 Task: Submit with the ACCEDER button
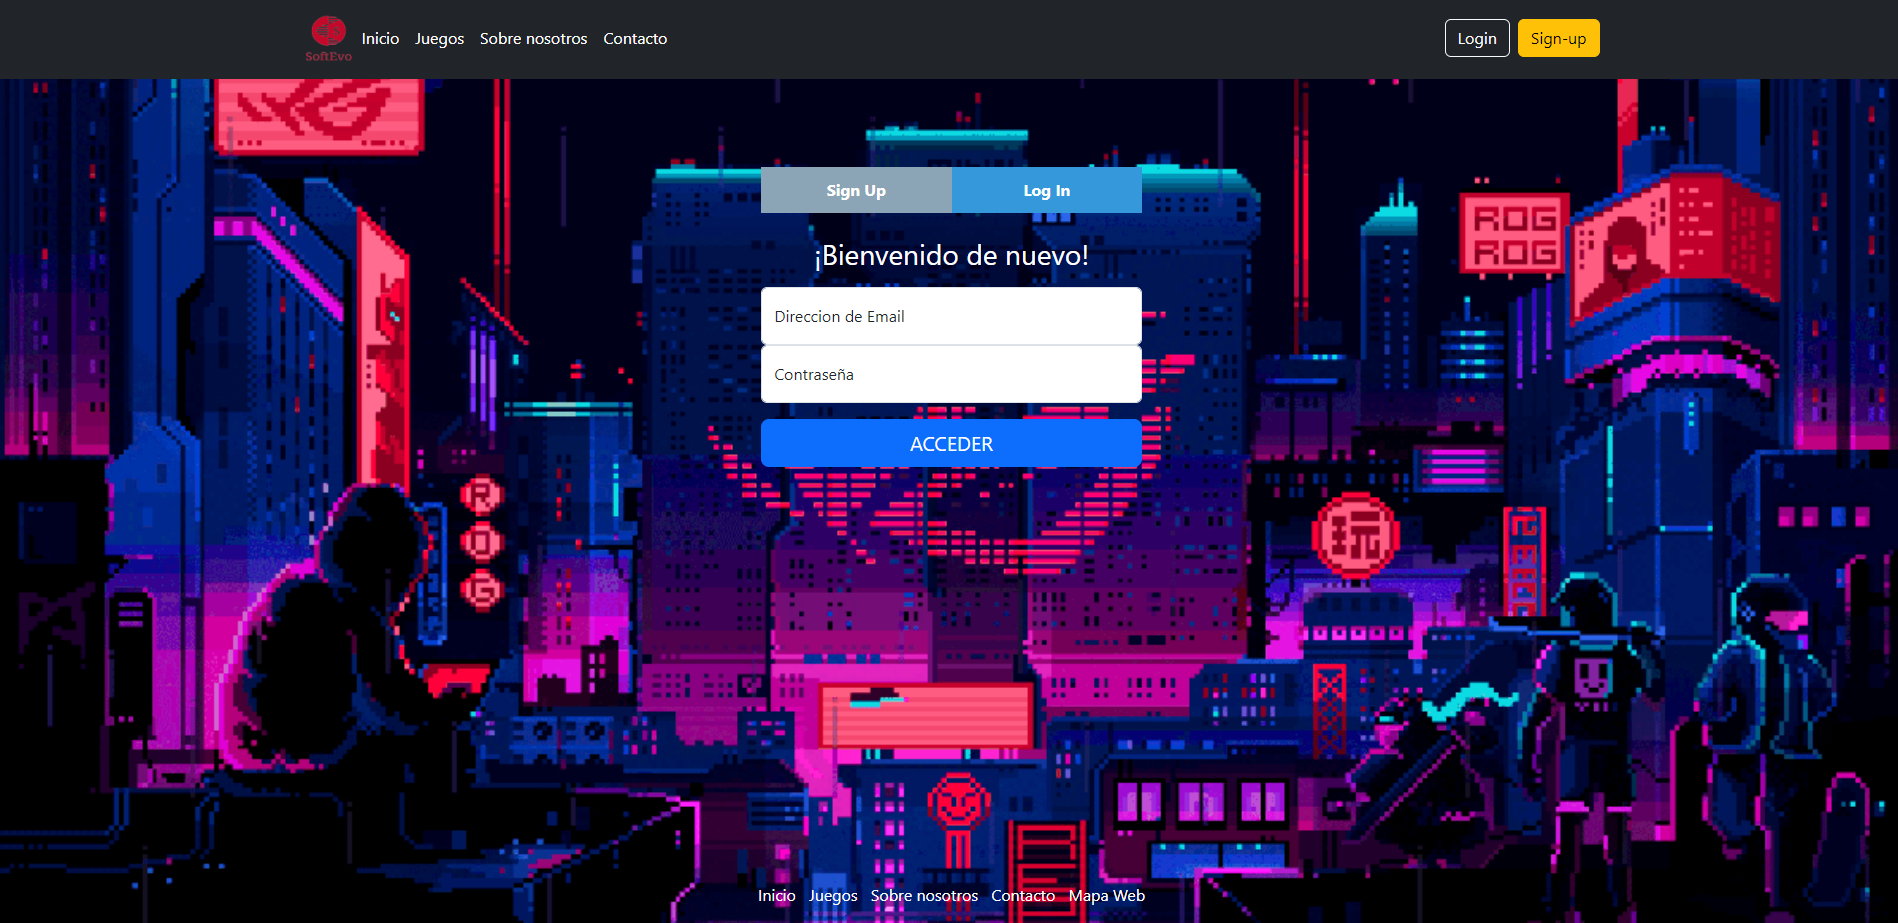pos(951,443)
